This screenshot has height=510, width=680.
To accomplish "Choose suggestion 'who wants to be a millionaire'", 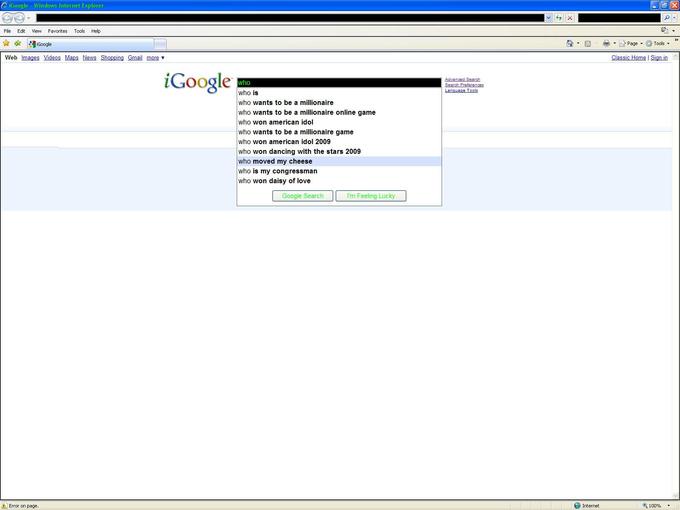I will tap(339, 103).
